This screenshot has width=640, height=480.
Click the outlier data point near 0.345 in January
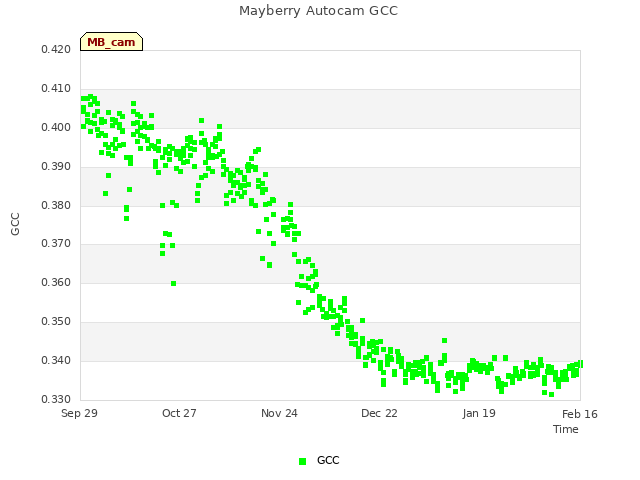(444, 340)
